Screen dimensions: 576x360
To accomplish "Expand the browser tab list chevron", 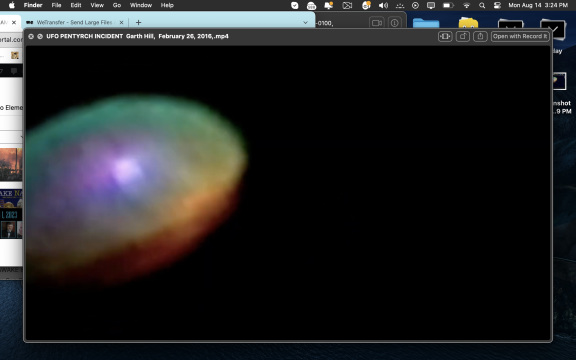I will [x=305, y=22].
